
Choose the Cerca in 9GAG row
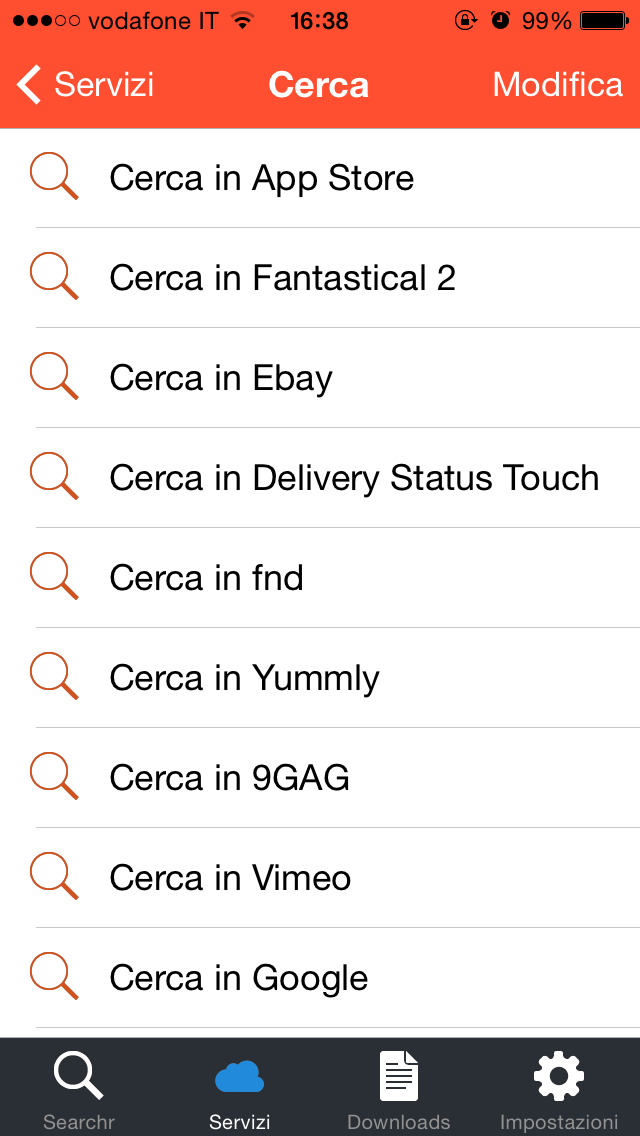pos(229,778)
